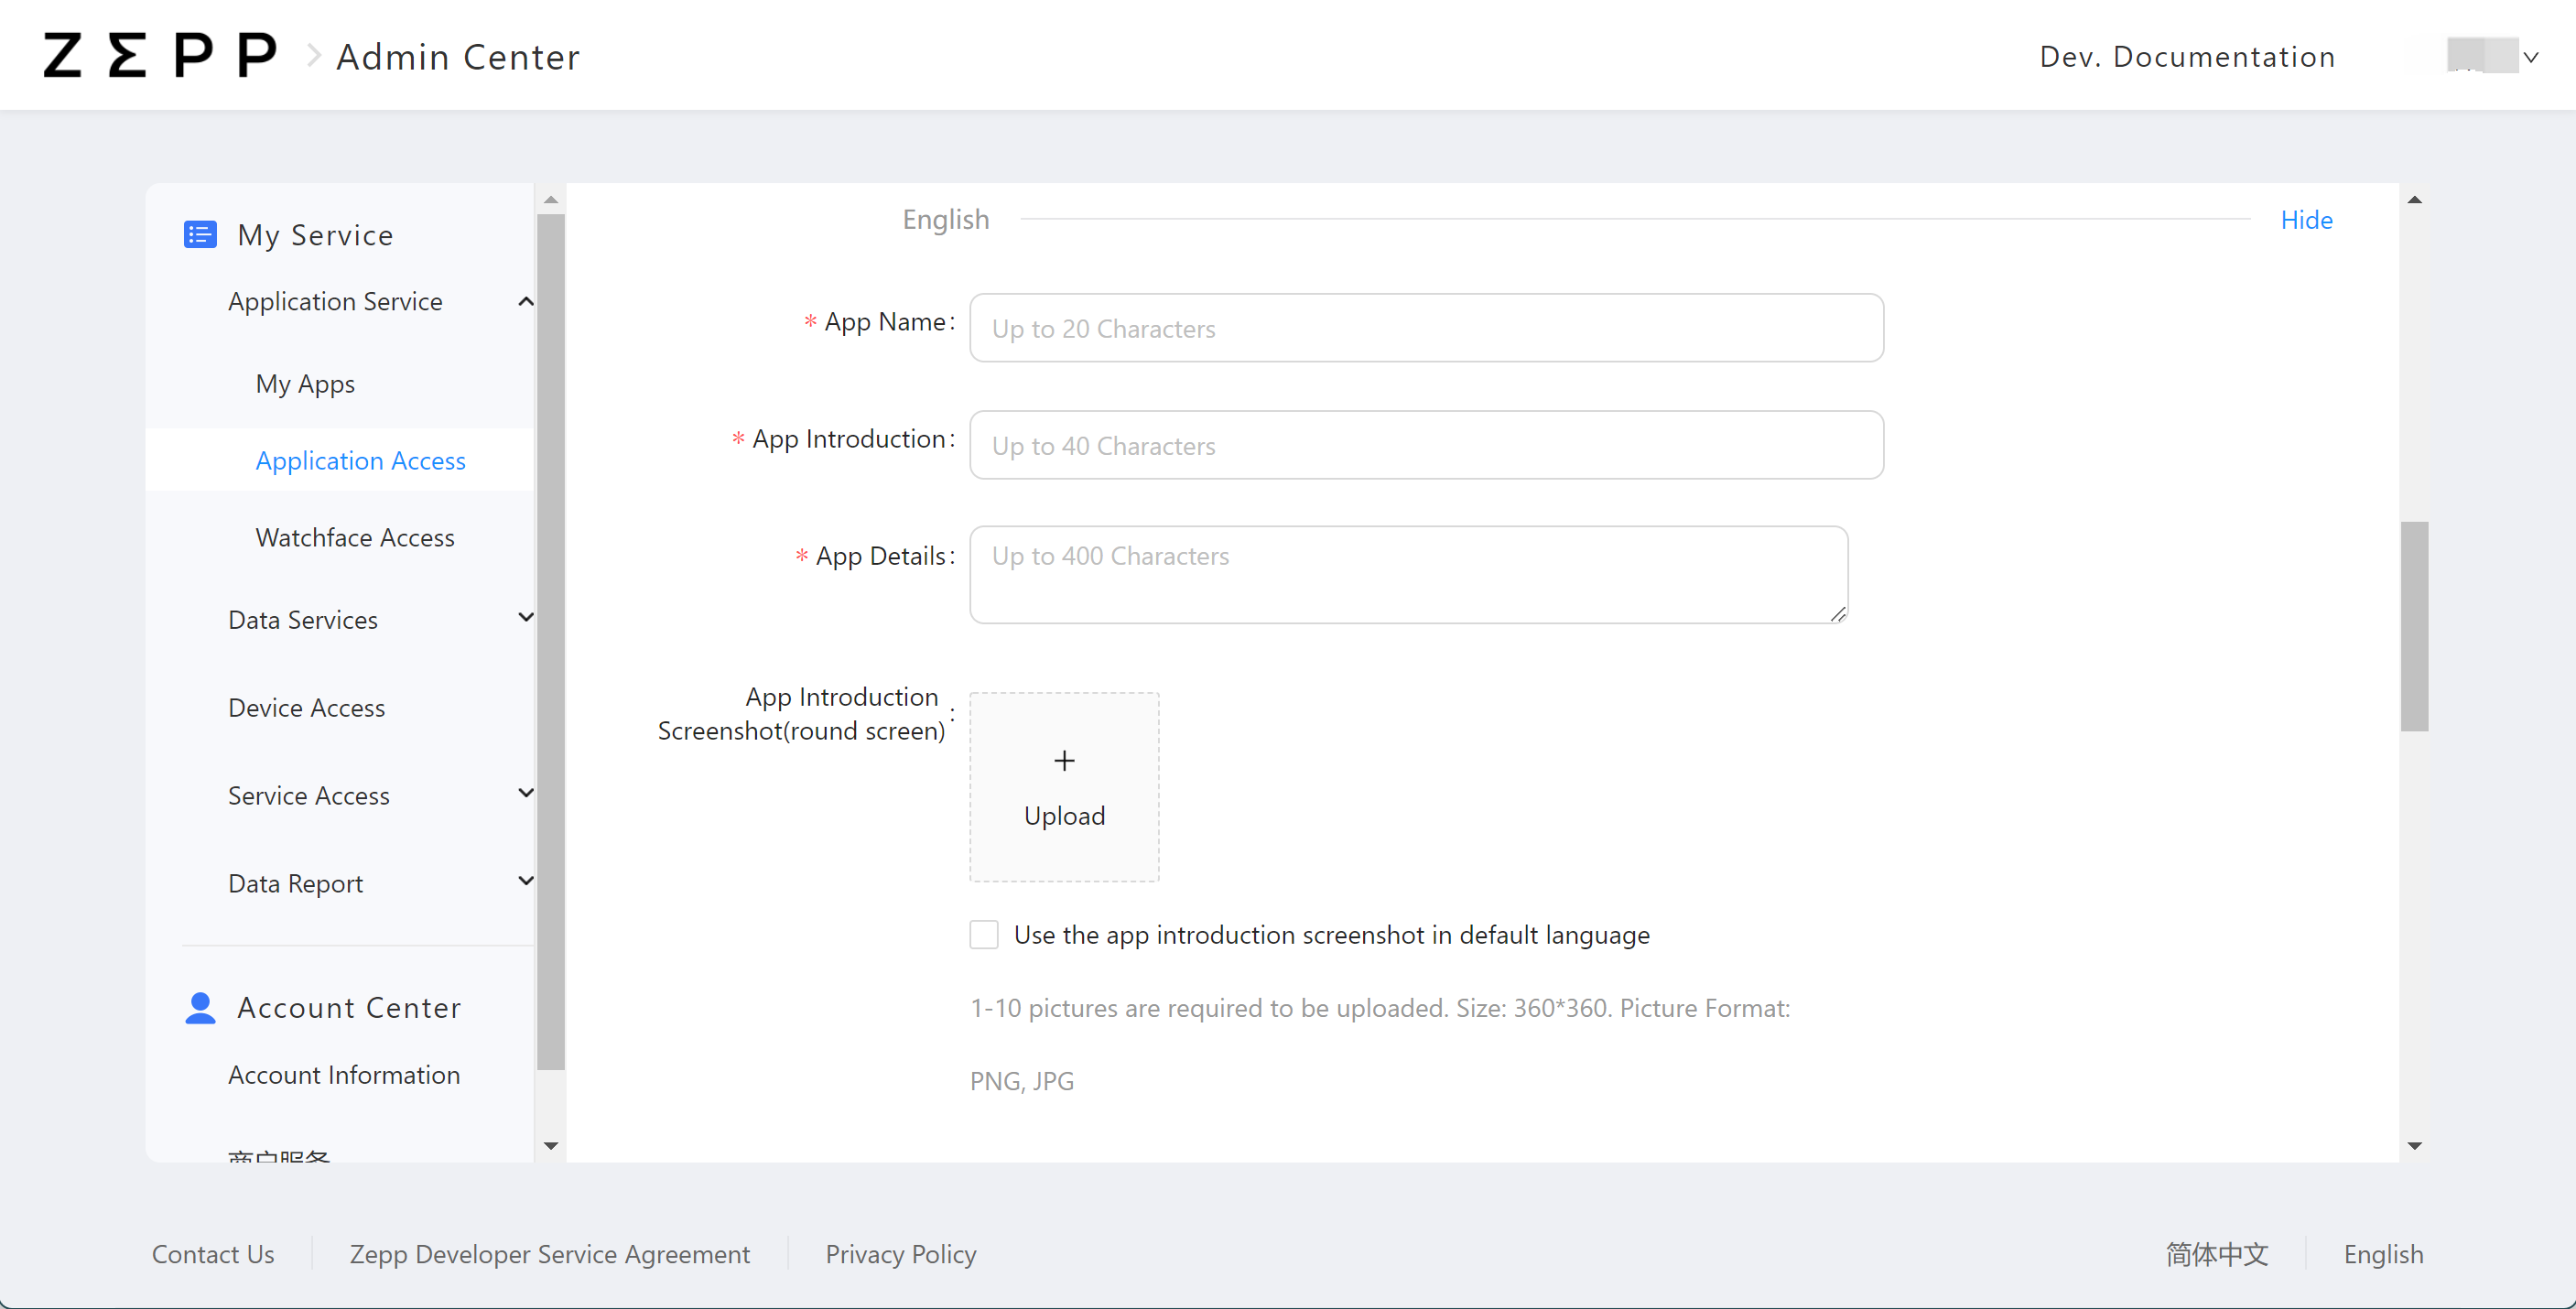Open Contact Us footer link
This screenshot has width=2576, height=1309.
point(213,1254)
